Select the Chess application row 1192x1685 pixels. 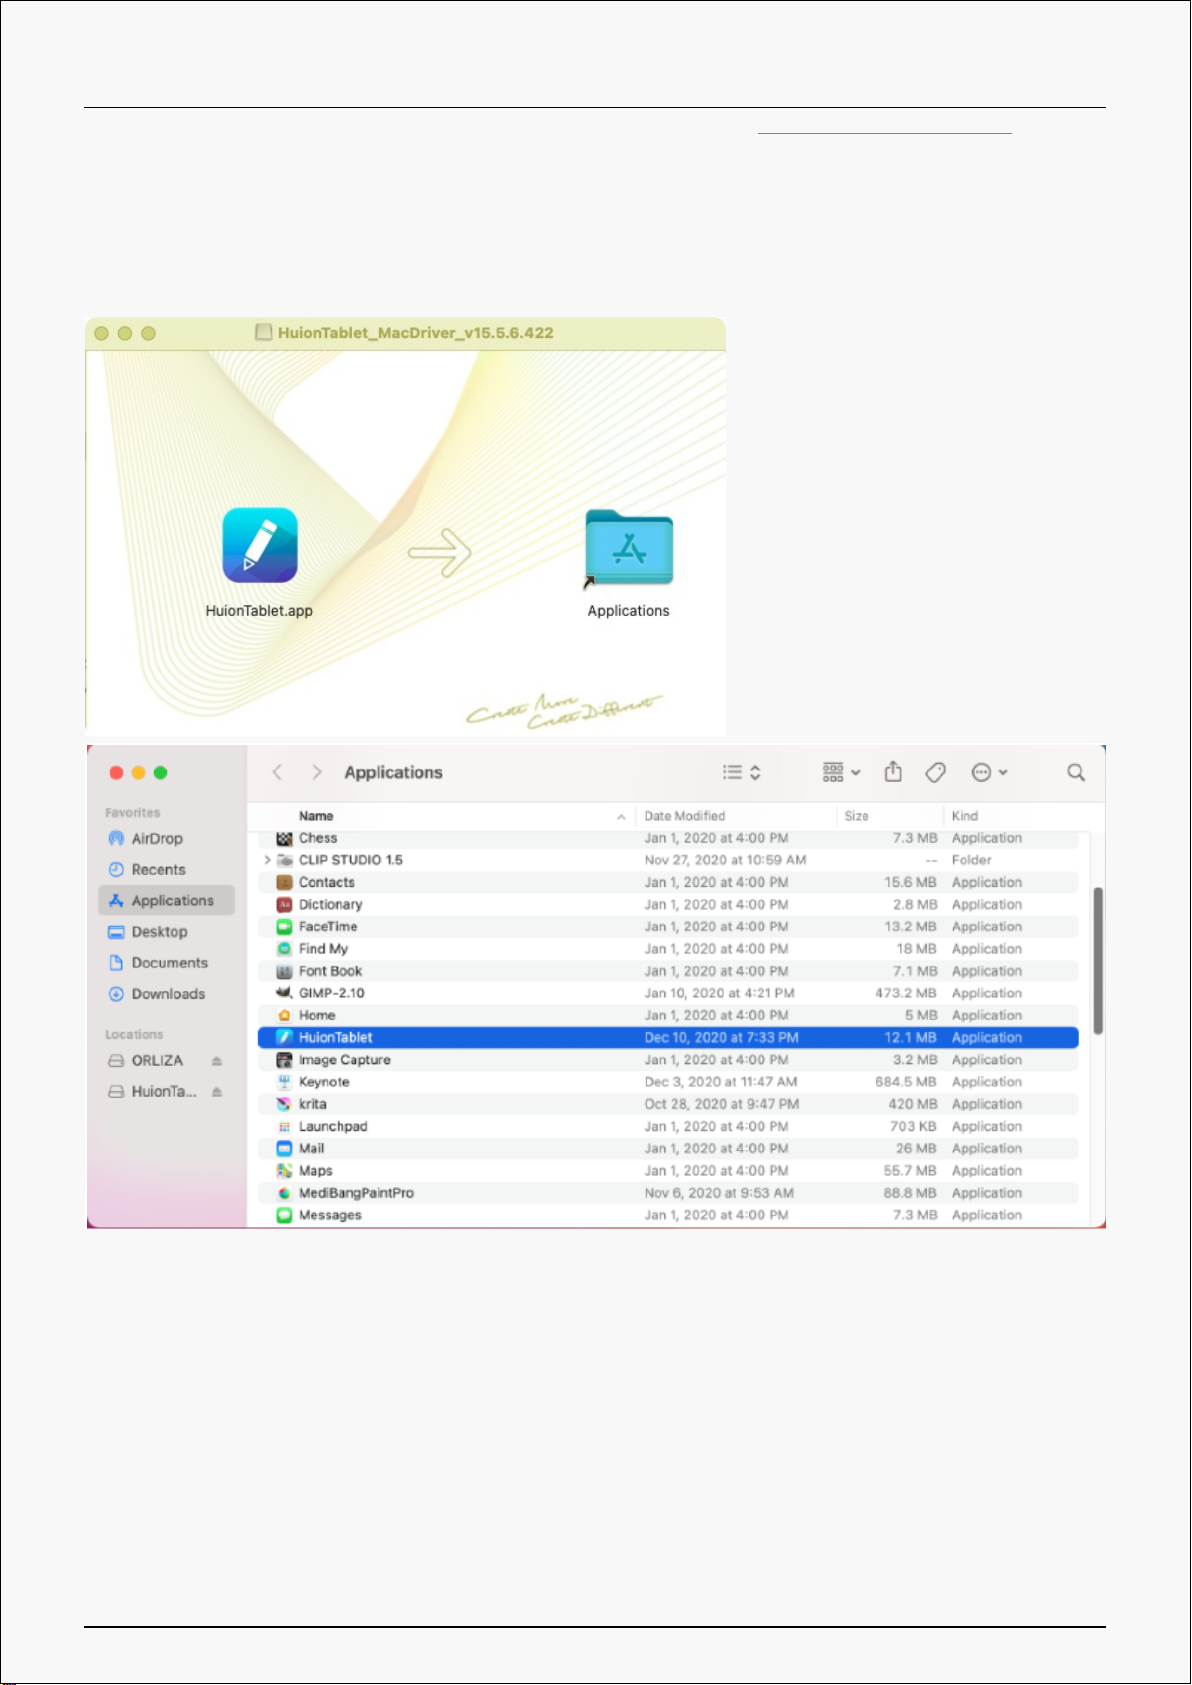[668, 838]
